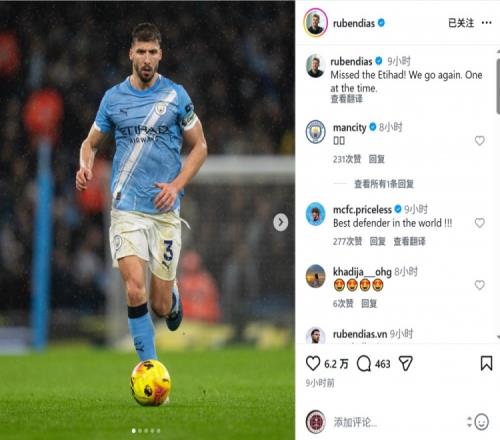Open the mcfc.priceless profile link
This screenshot has height=440, width=500.
coord(362,209)
